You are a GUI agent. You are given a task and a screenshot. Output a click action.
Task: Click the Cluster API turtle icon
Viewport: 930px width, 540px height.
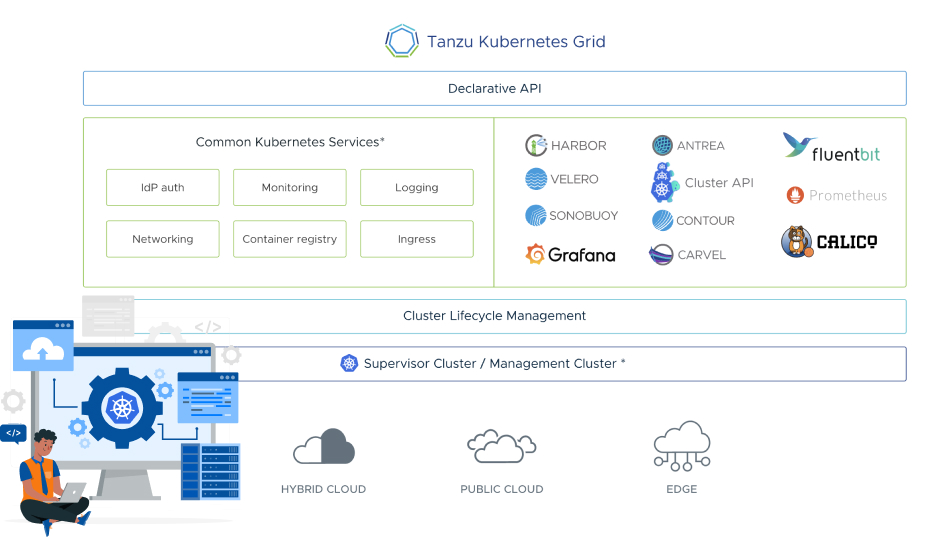click(664, 183)
